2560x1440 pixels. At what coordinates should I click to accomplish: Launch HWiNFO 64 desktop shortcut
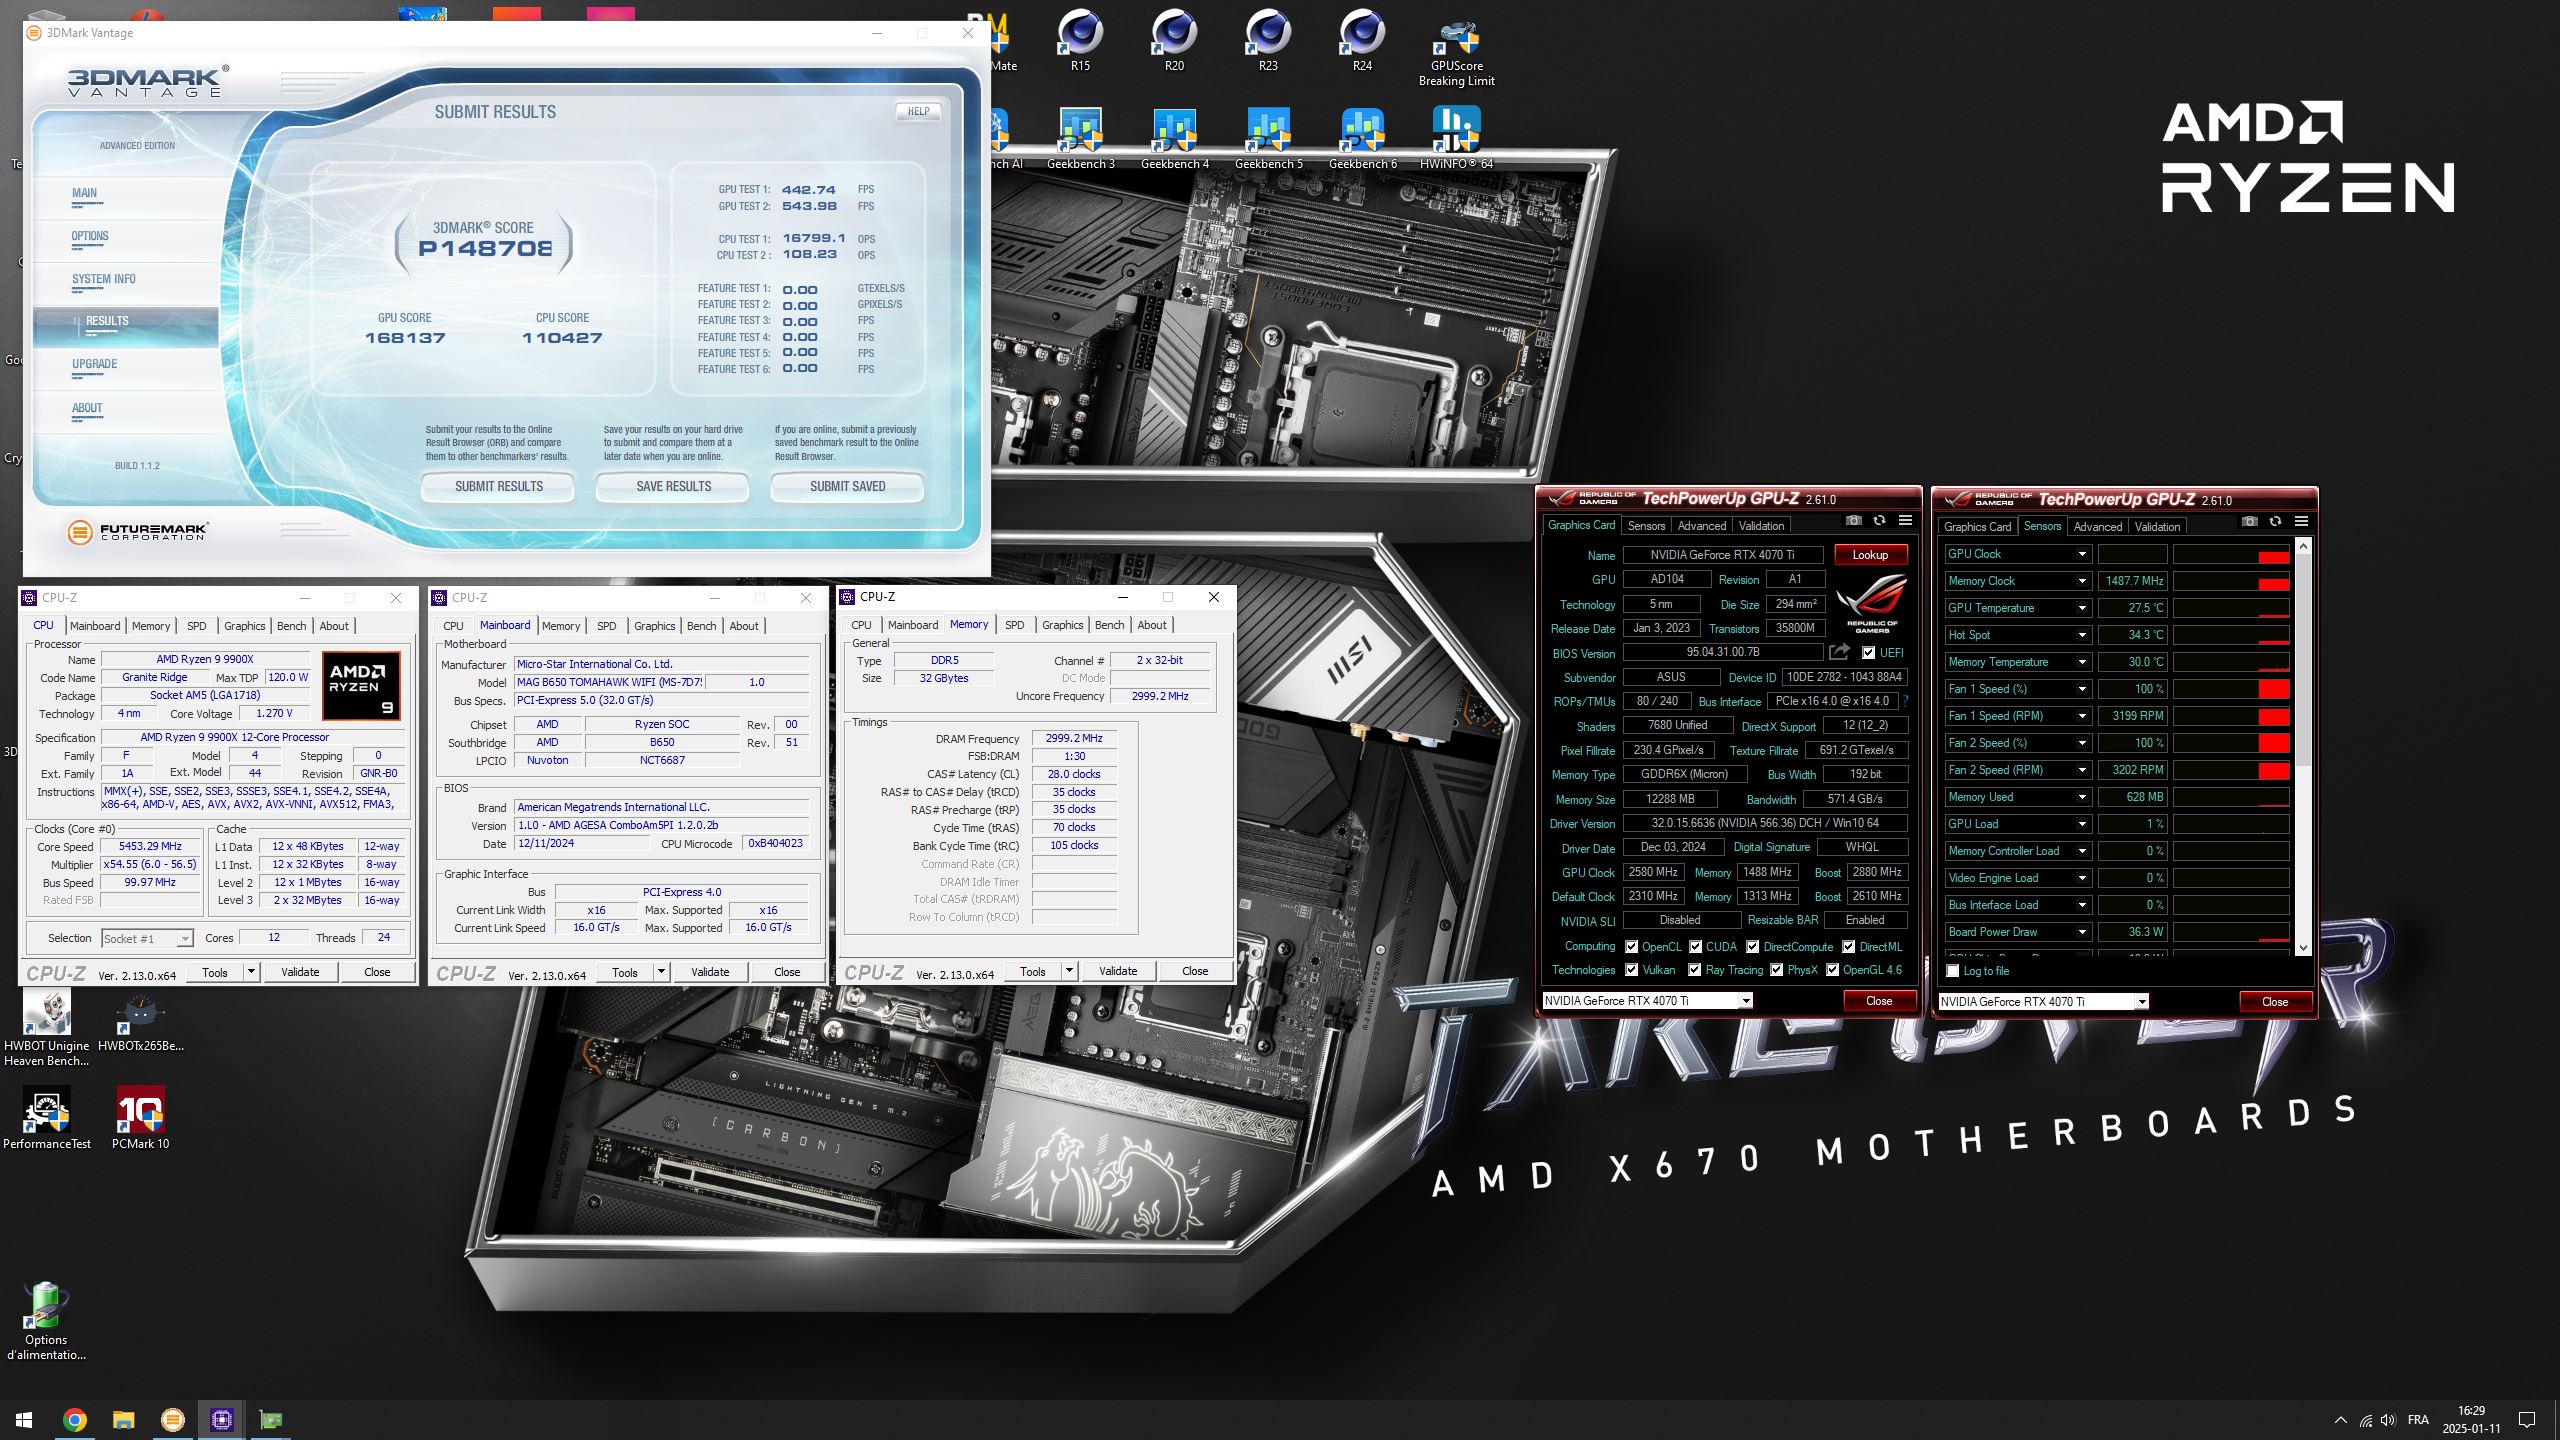pyautogui.click(x=1456, y=138)
